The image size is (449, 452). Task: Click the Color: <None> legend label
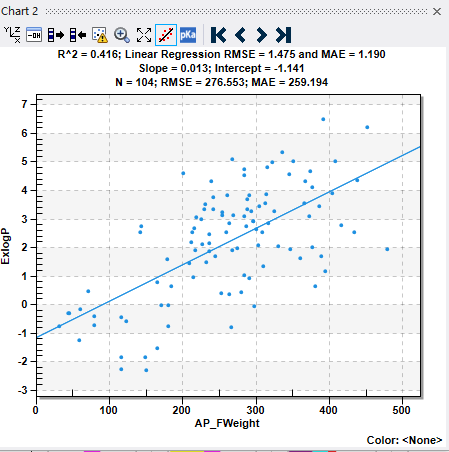click(x=404, y=440)
